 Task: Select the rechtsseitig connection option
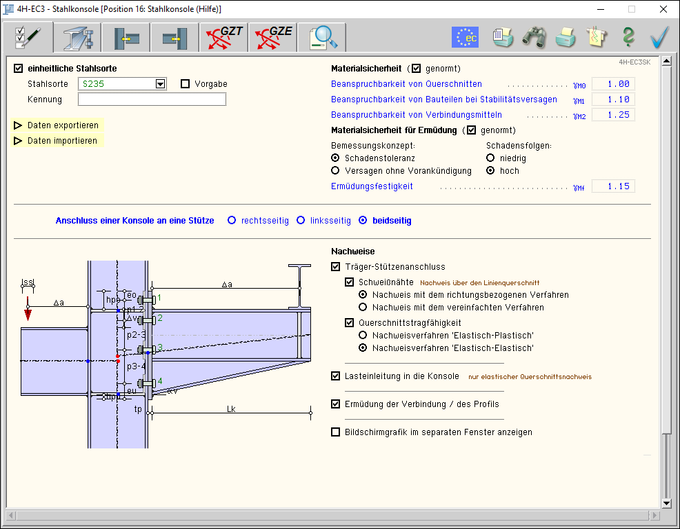[232, 220]
